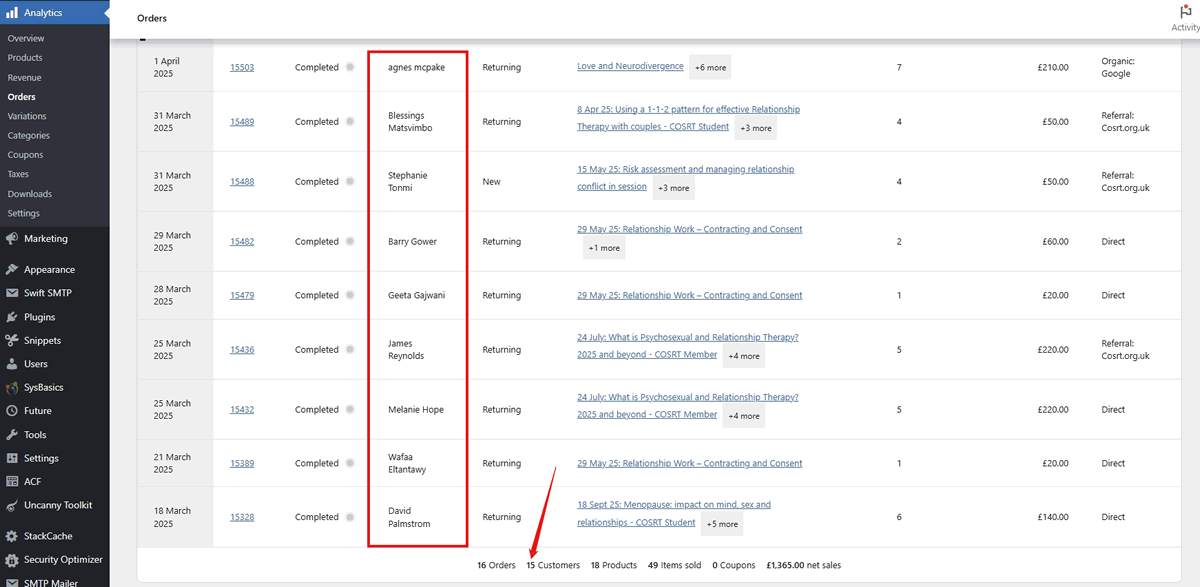This screenshot has width=1200, height=587.
Task: Click status dot for order 15503
Action: click(350, 67)
